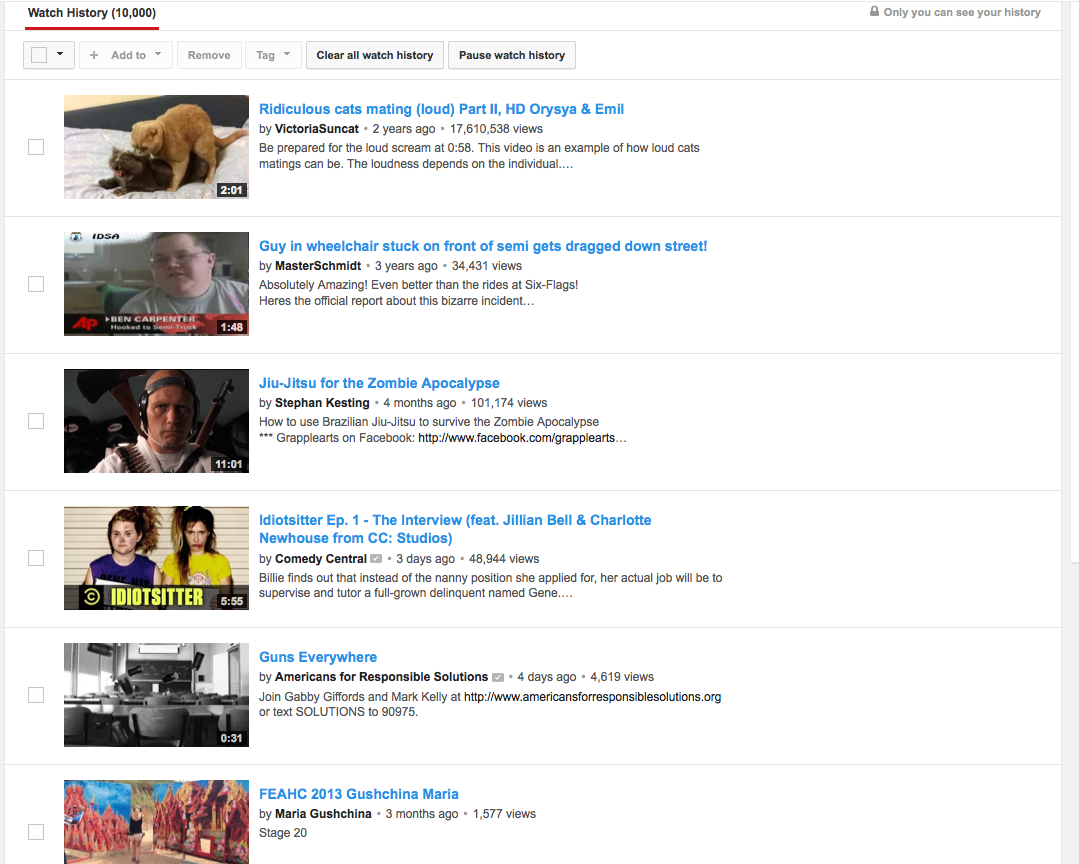This screenshot has width=1079, height=864.
Task: Open the Guns Everywhere classroom thumbnail
Action: pos(156,695)
